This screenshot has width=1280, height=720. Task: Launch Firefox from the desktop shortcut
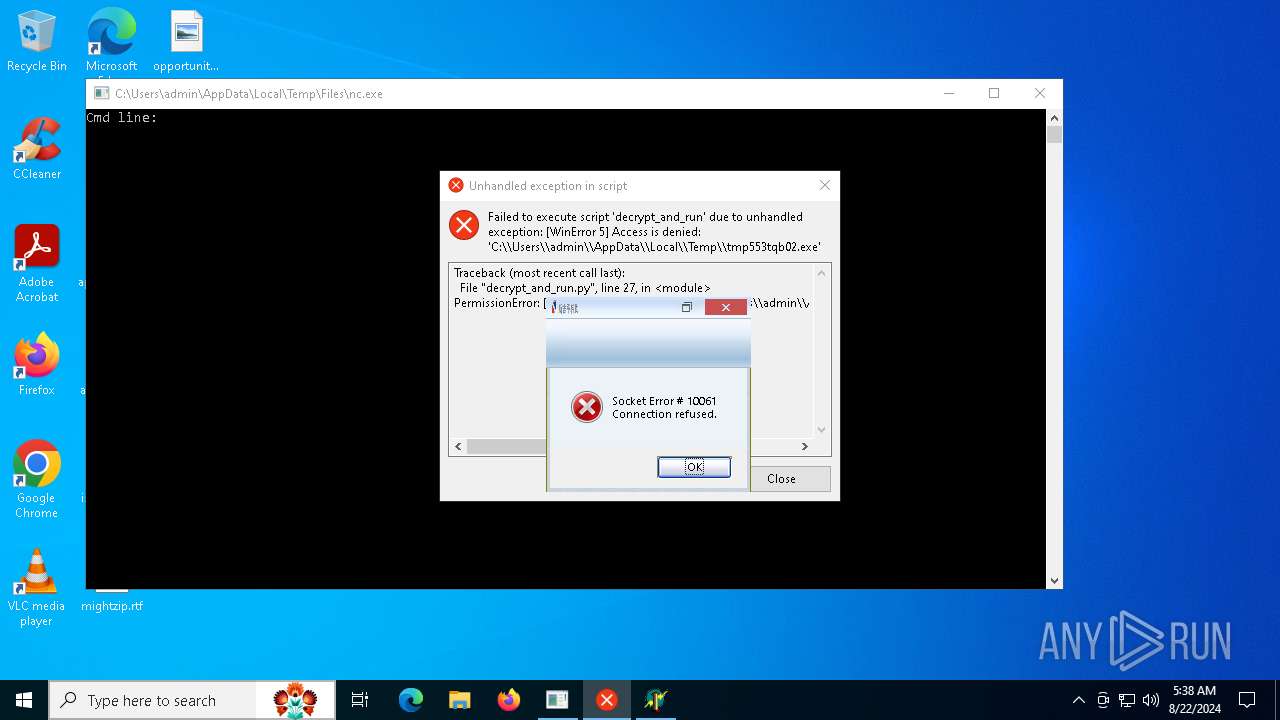click(x=37, y=365)
